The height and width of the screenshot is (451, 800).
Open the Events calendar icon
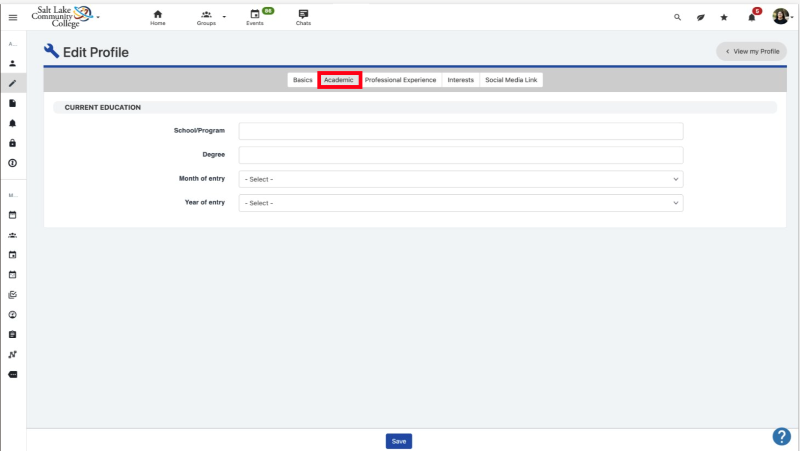pyautogui.click(x=255, y=17)
